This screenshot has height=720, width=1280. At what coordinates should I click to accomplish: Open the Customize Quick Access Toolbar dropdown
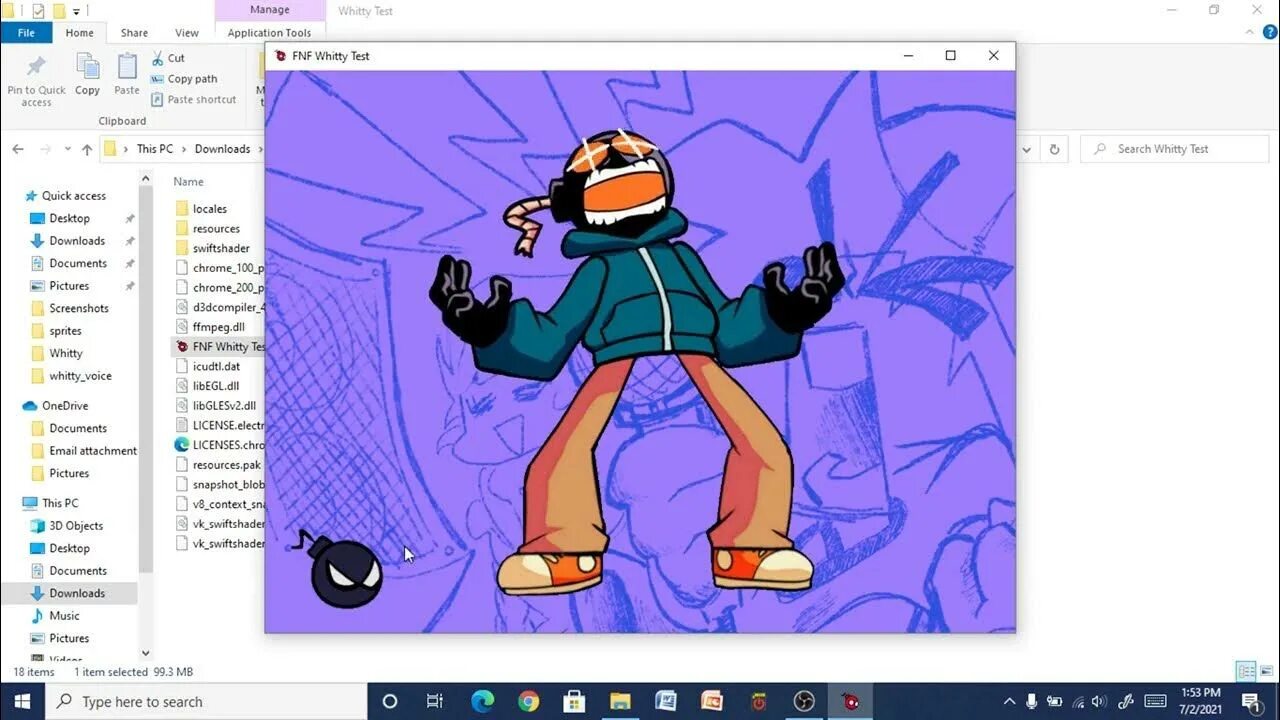pyautogui.click(x=77, y=12)
